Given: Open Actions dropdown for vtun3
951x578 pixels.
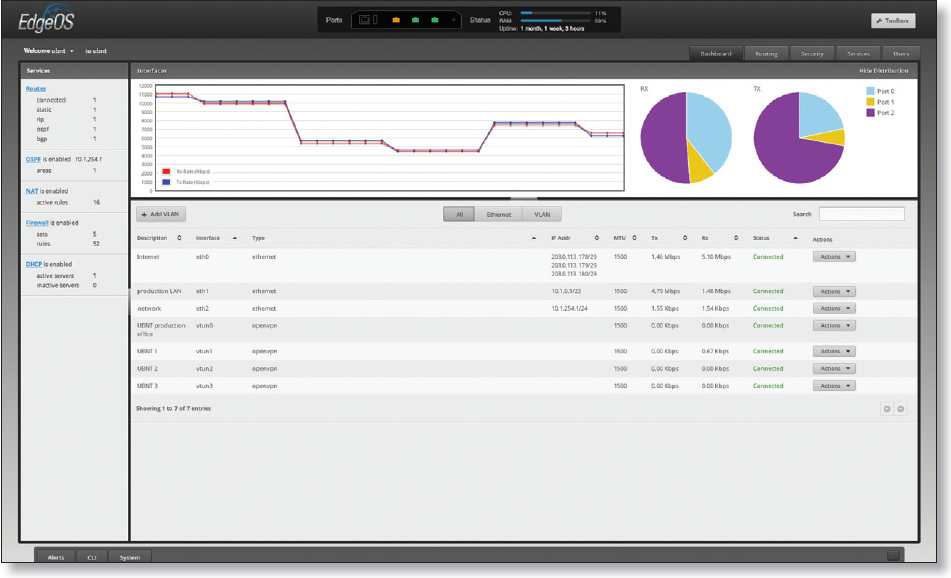Looking at the screenshot, I should 834,385.
